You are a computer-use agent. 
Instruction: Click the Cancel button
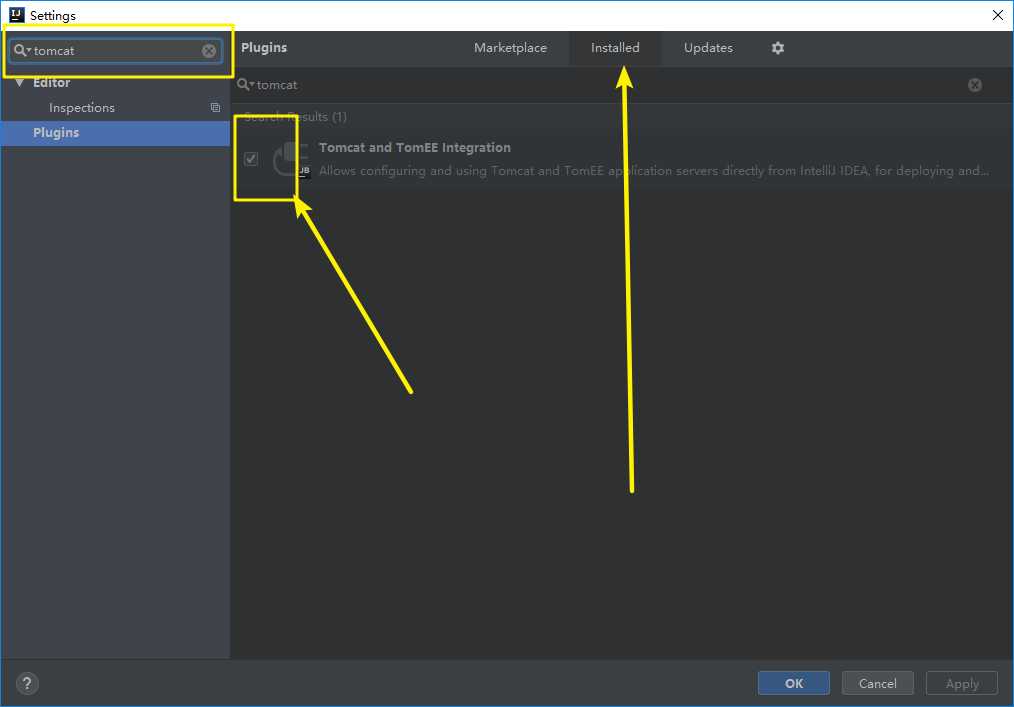click(x=878, y=683)
